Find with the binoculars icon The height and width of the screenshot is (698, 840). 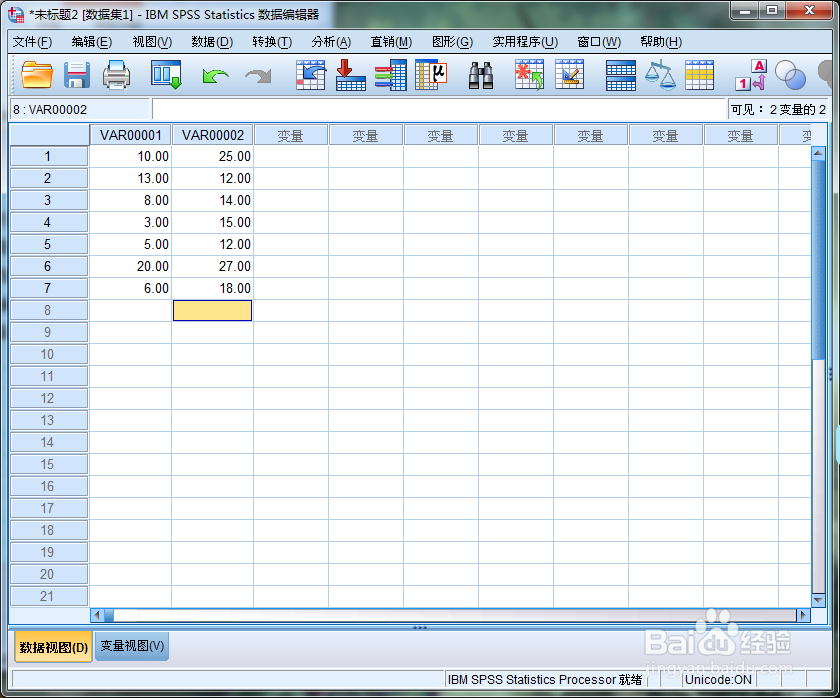point(481,75)
